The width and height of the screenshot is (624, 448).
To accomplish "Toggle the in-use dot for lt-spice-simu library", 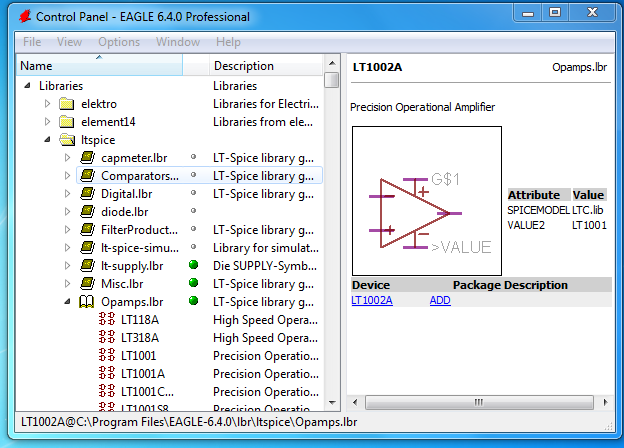I will (x=193, y=247).
